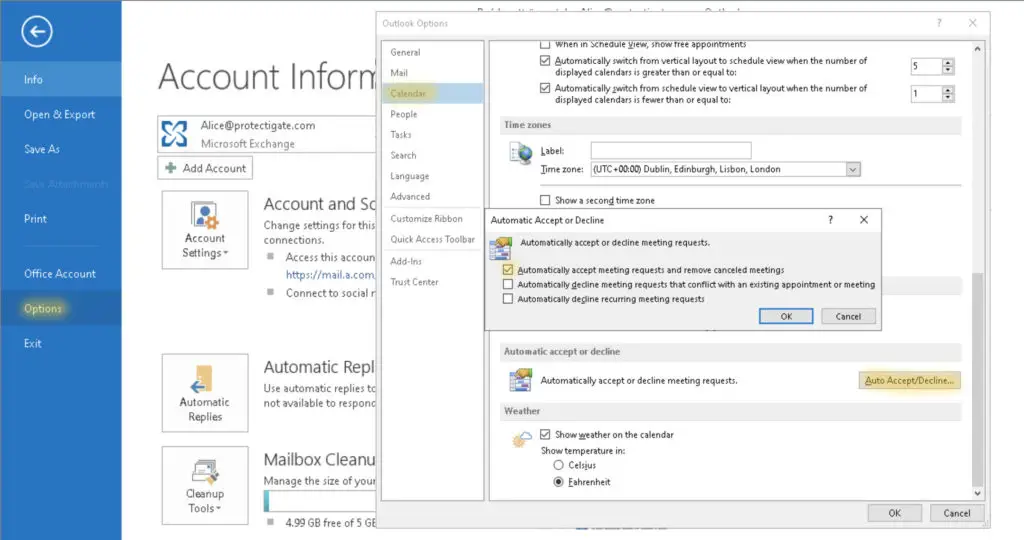Open the Office Account page
This screenshot has width=1024, height=540.
[61, 274]
